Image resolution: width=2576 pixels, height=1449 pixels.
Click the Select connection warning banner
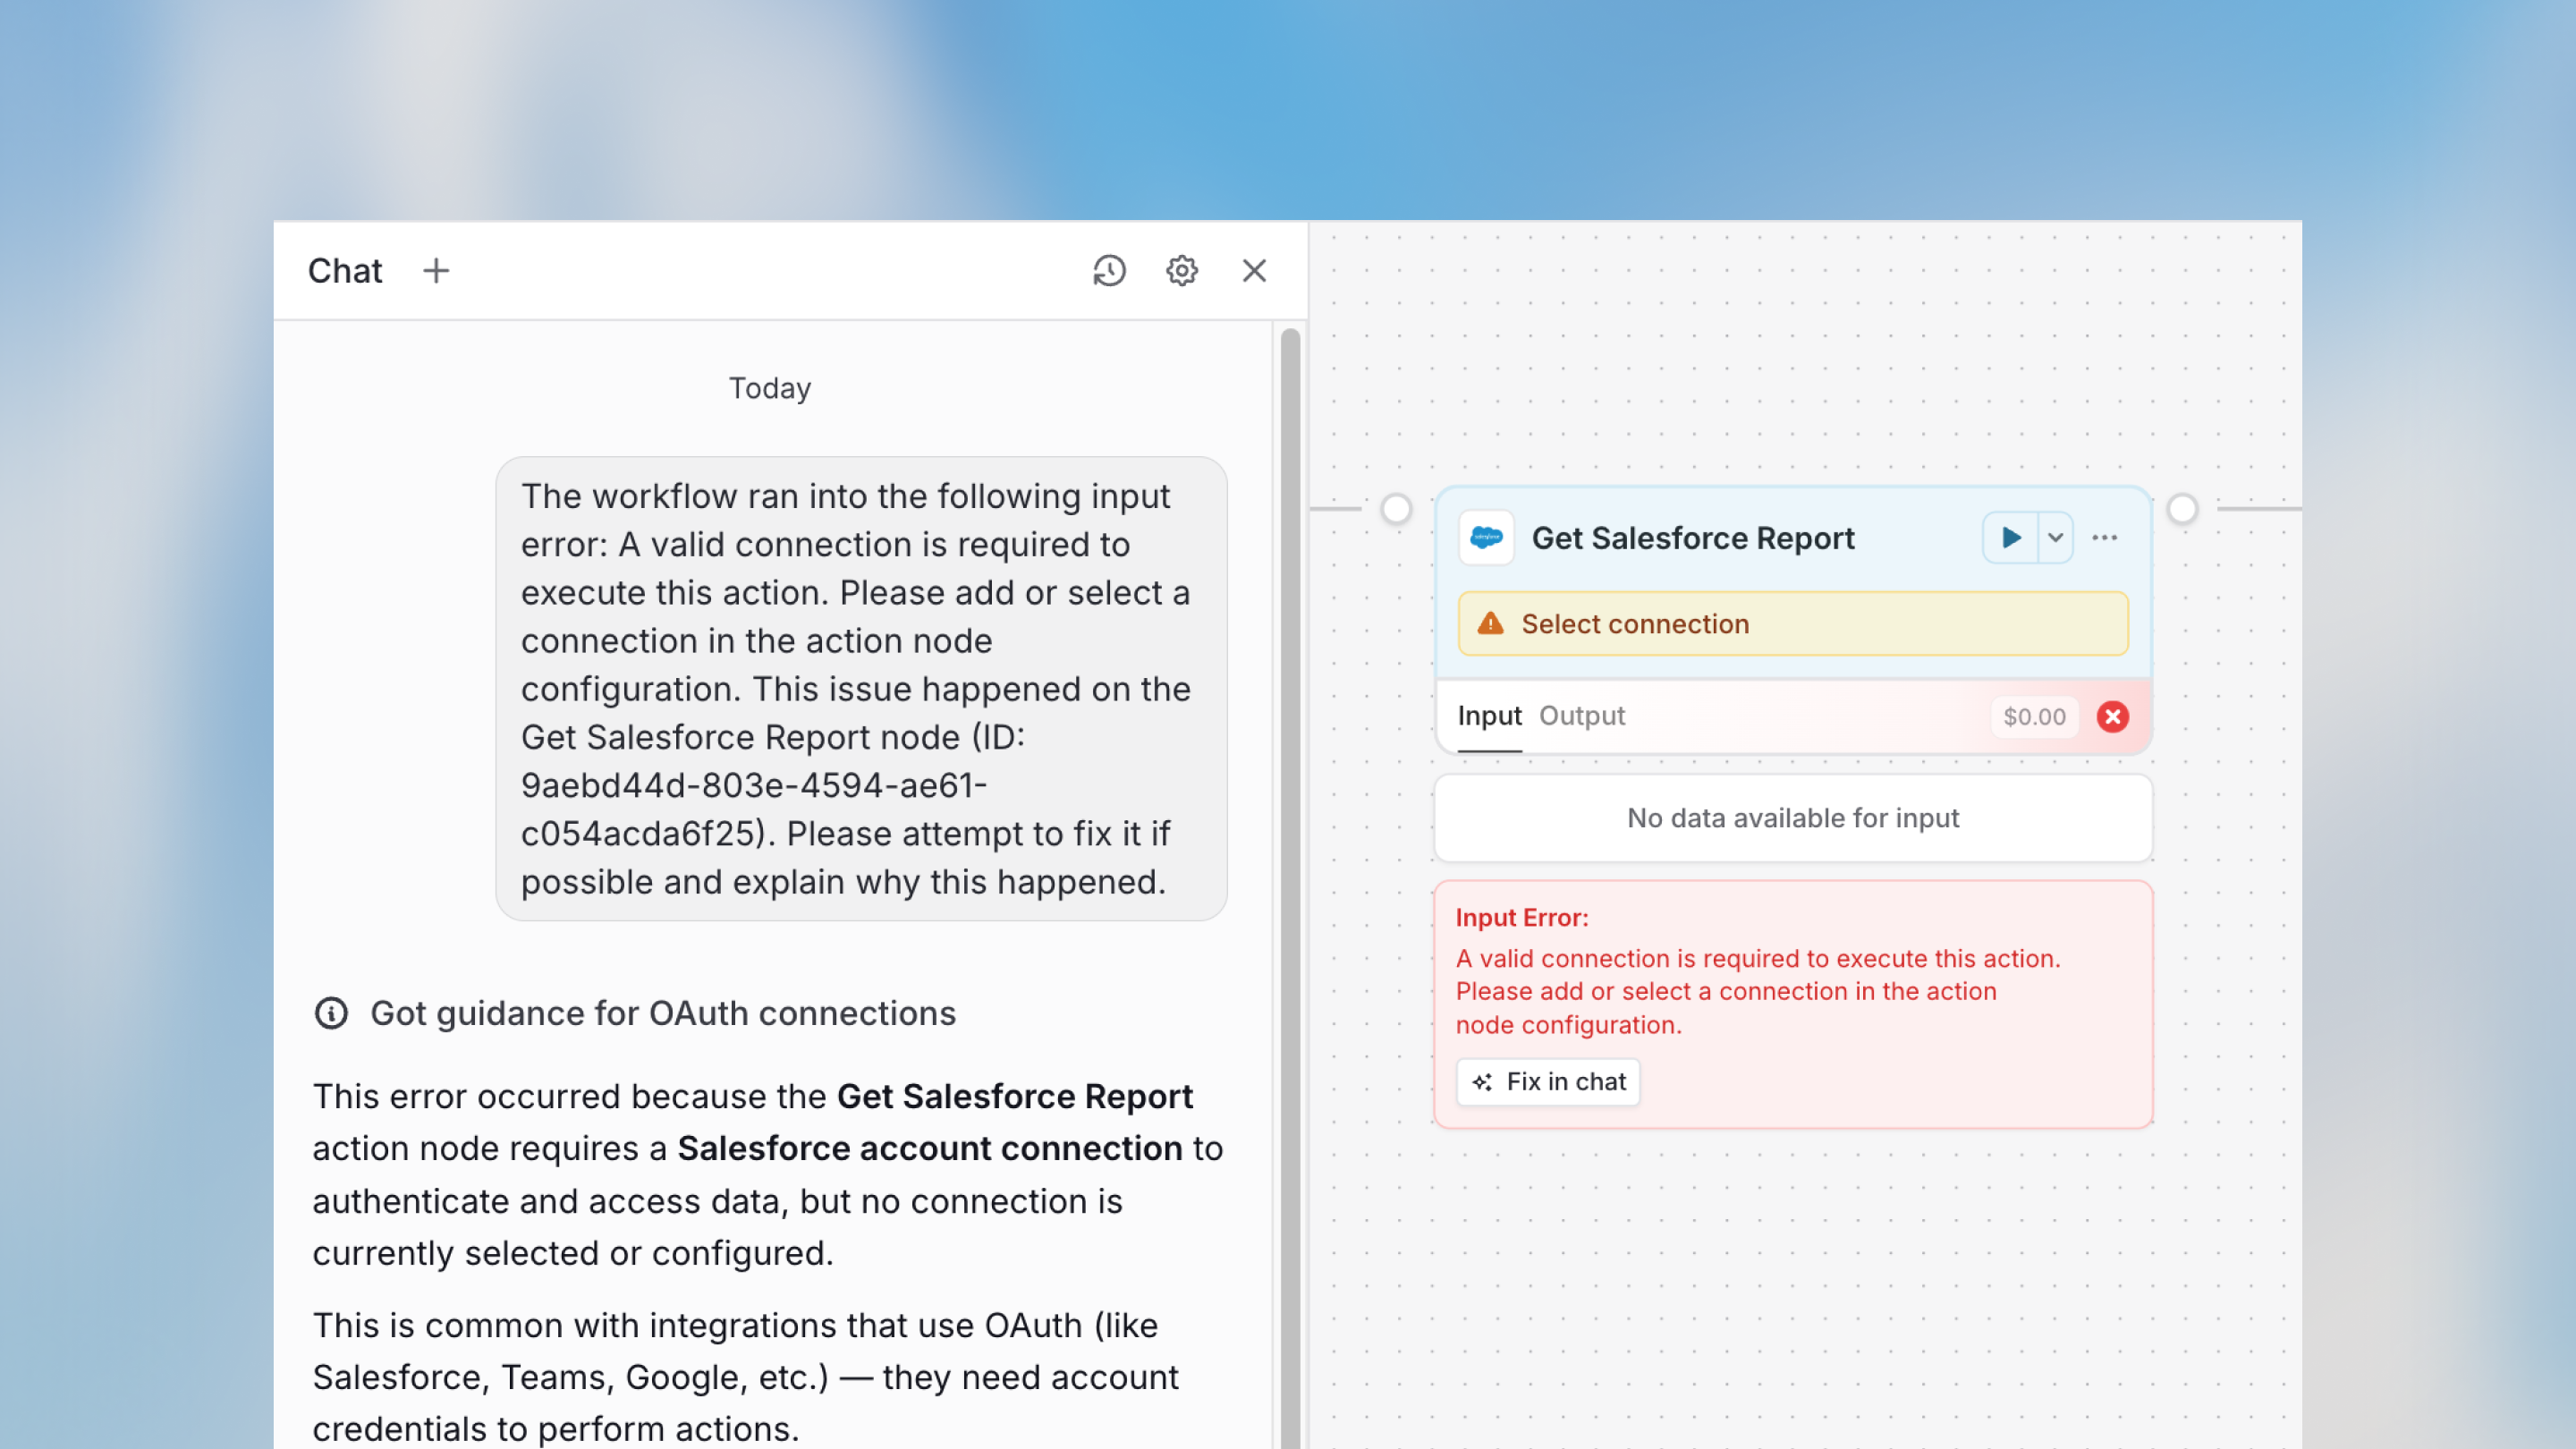[x=1792, y=624]
